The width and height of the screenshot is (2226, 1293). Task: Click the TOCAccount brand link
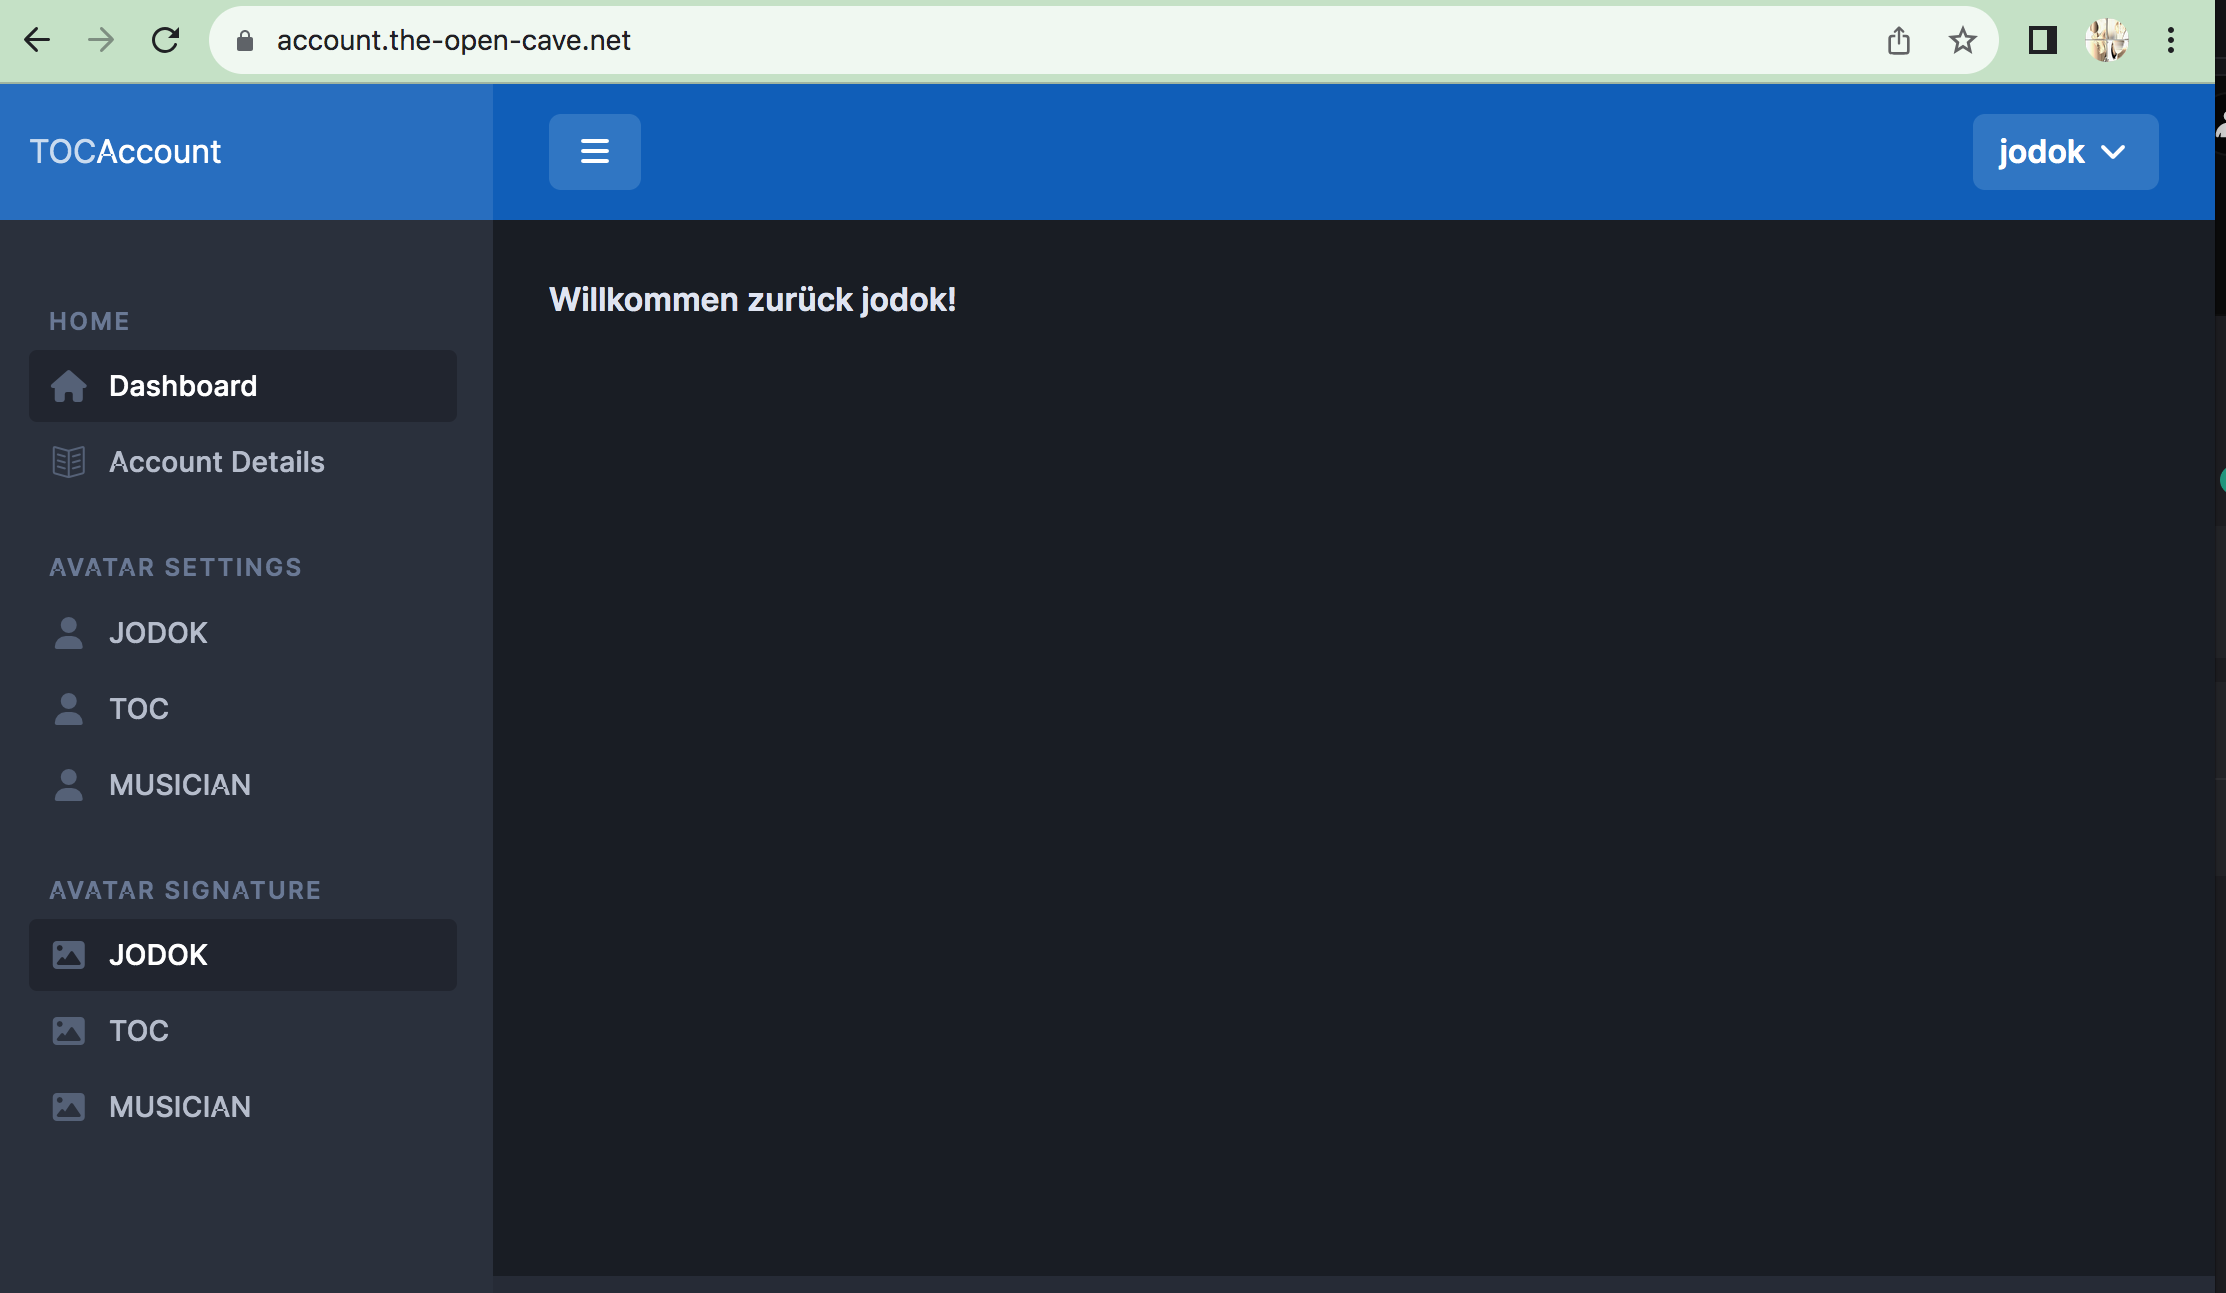[x=125, y=152]
